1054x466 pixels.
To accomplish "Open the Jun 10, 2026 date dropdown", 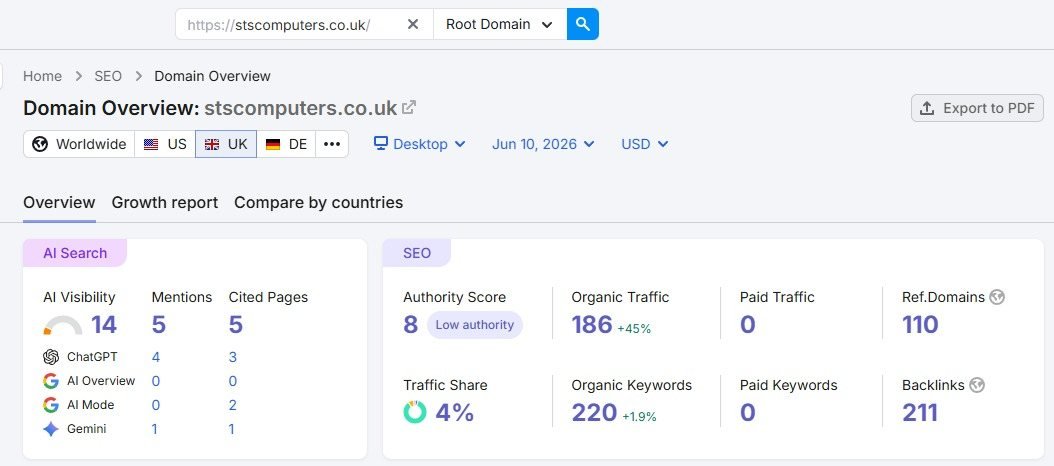I will coord(543,144).
